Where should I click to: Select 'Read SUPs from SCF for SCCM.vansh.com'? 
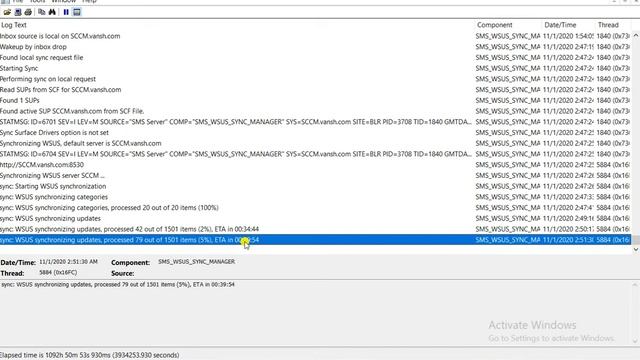(x=316, y=89)
